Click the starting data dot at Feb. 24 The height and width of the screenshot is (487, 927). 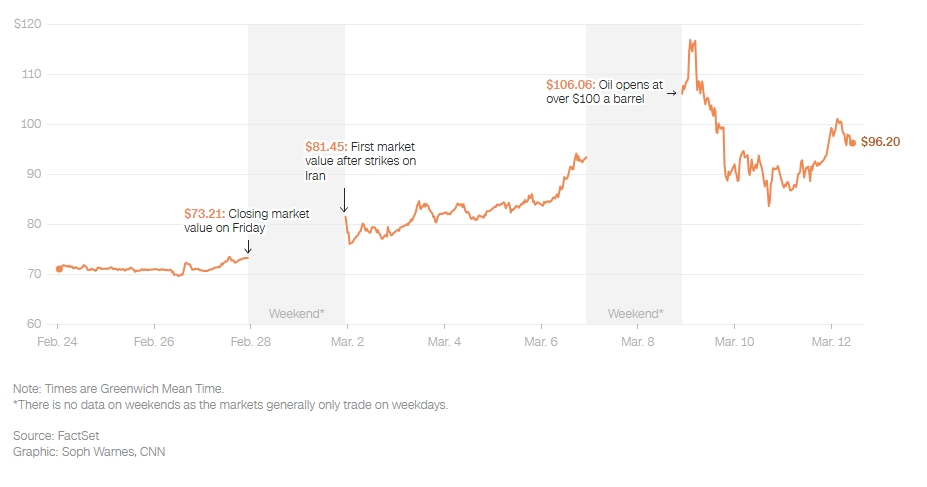(x=59, y=268)
